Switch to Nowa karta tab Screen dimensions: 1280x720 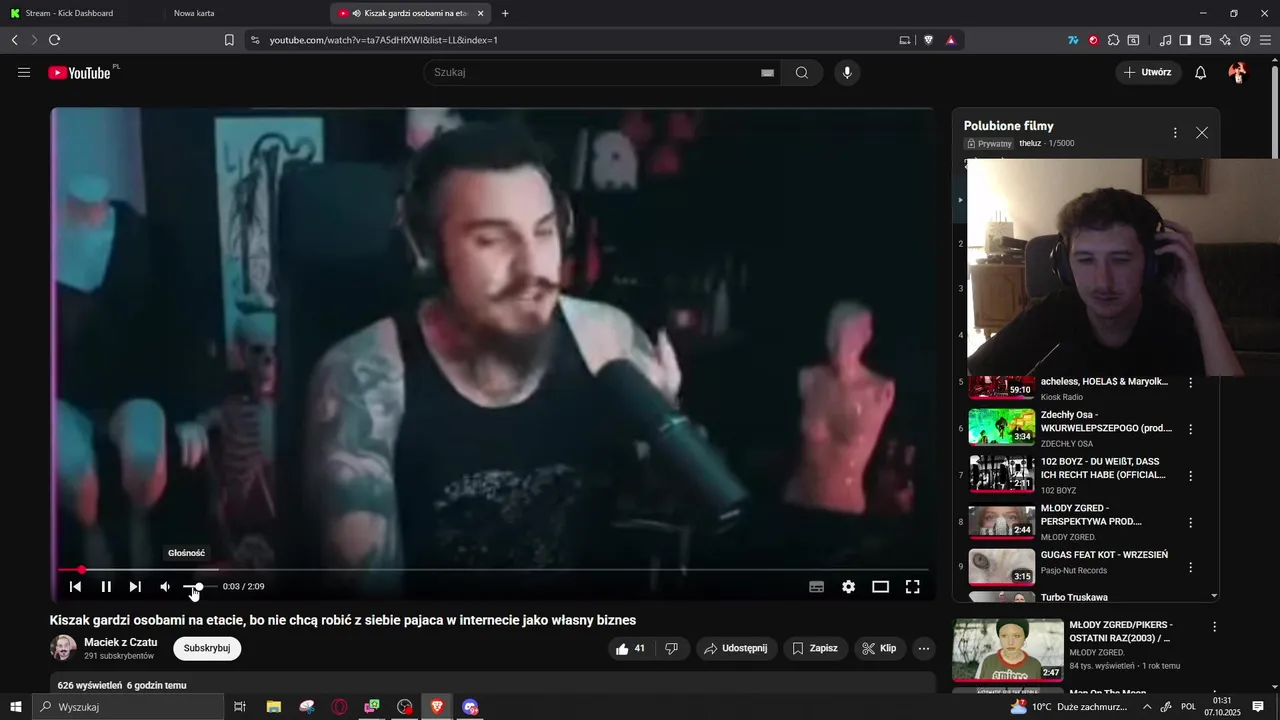(x=194, y=13)
